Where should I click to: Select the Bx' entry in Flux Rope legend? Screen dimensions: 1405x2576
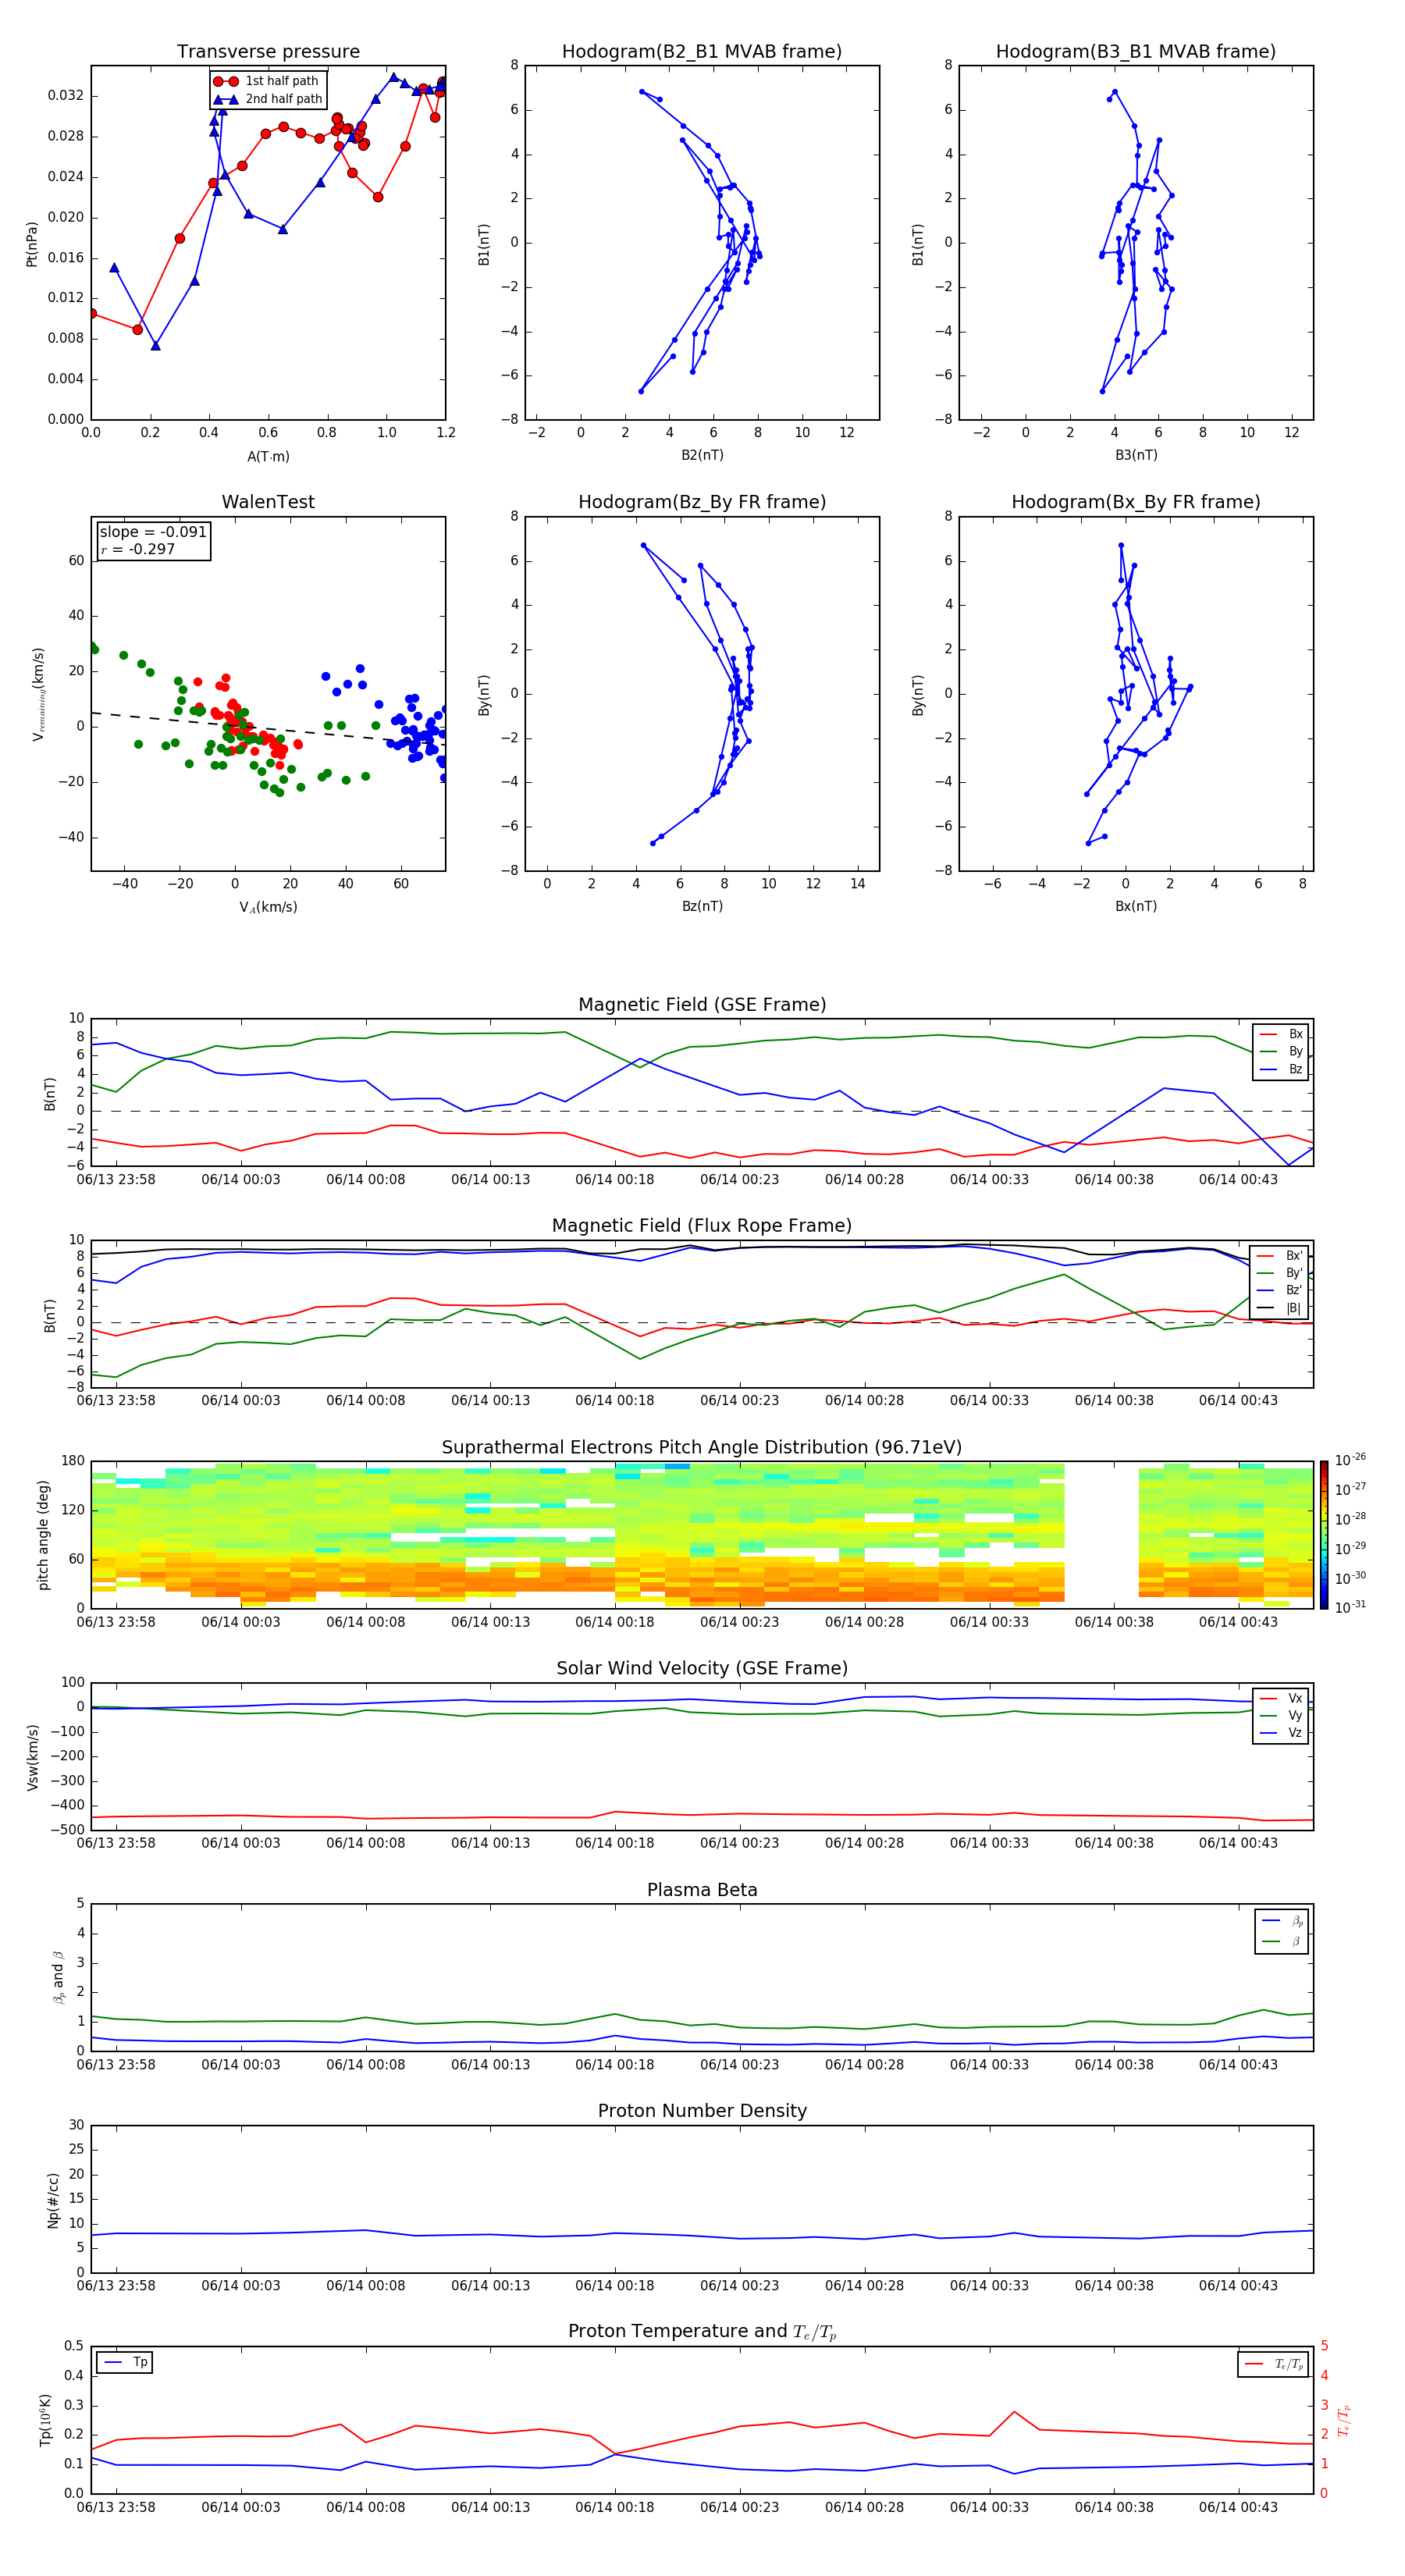click(1279, 1256)
